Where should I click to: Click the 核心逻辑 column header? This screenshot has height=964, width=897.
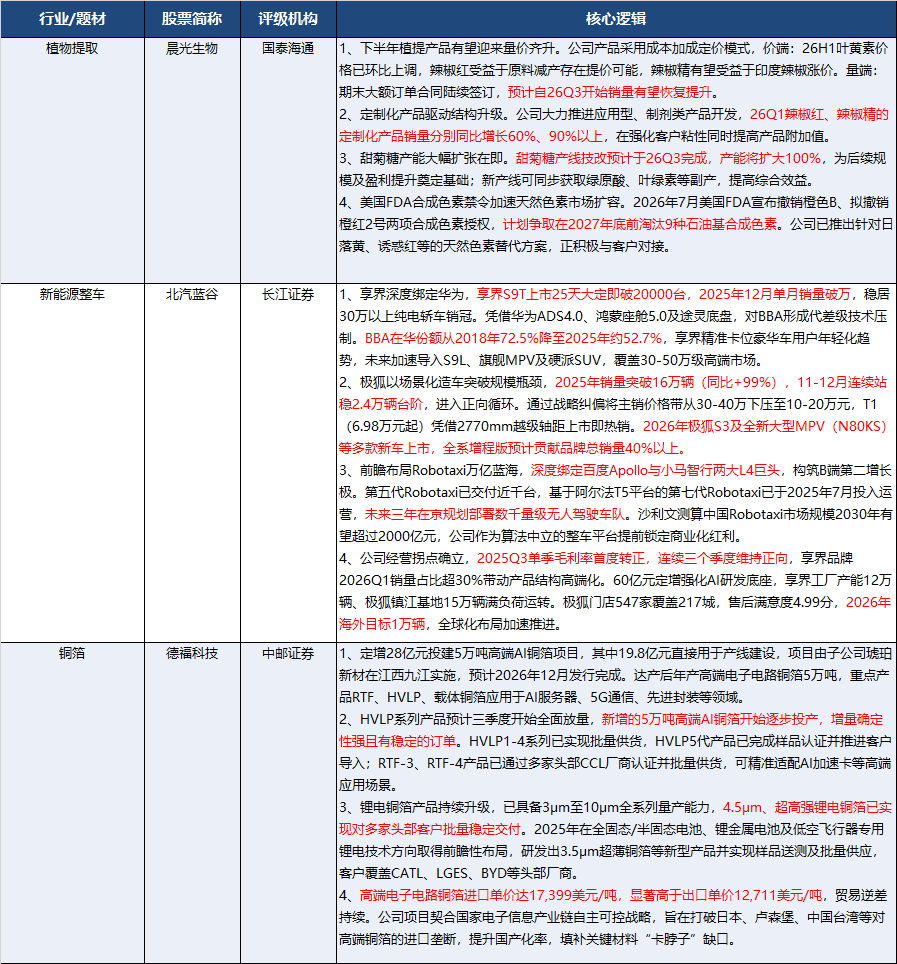[x=616, y=19]
